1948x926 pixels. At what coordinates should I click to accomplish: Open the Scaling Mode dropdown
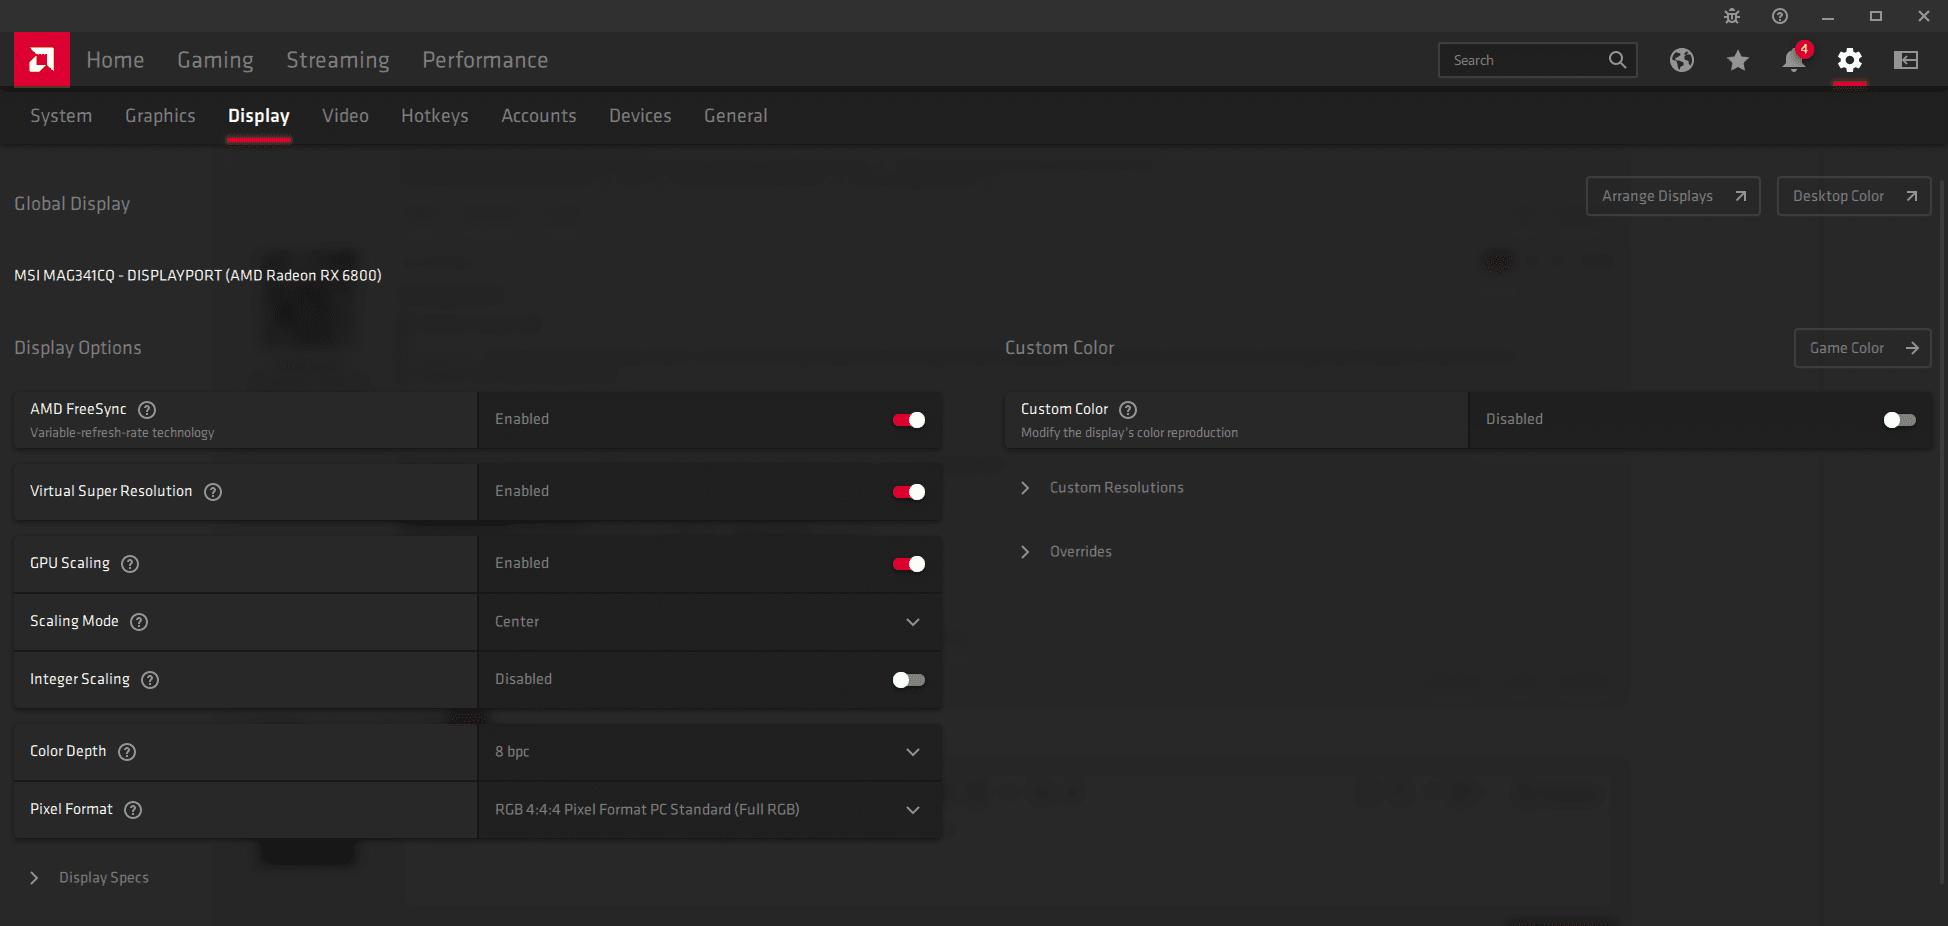point(710,622)
